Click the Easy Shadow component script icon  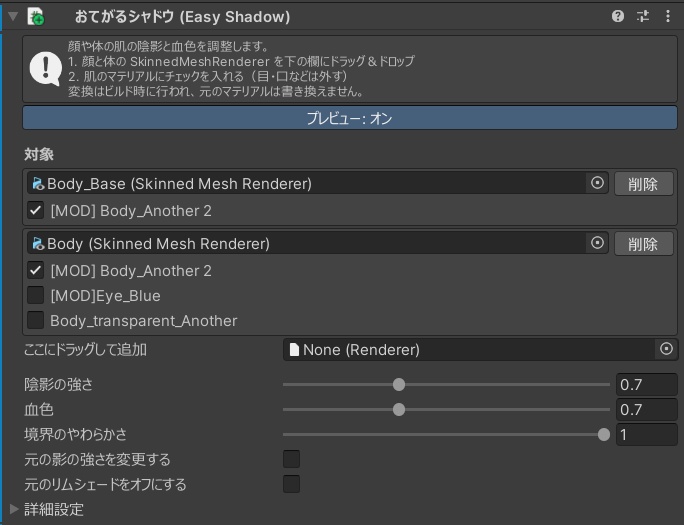pyautogui.click(x=36, y=17)
